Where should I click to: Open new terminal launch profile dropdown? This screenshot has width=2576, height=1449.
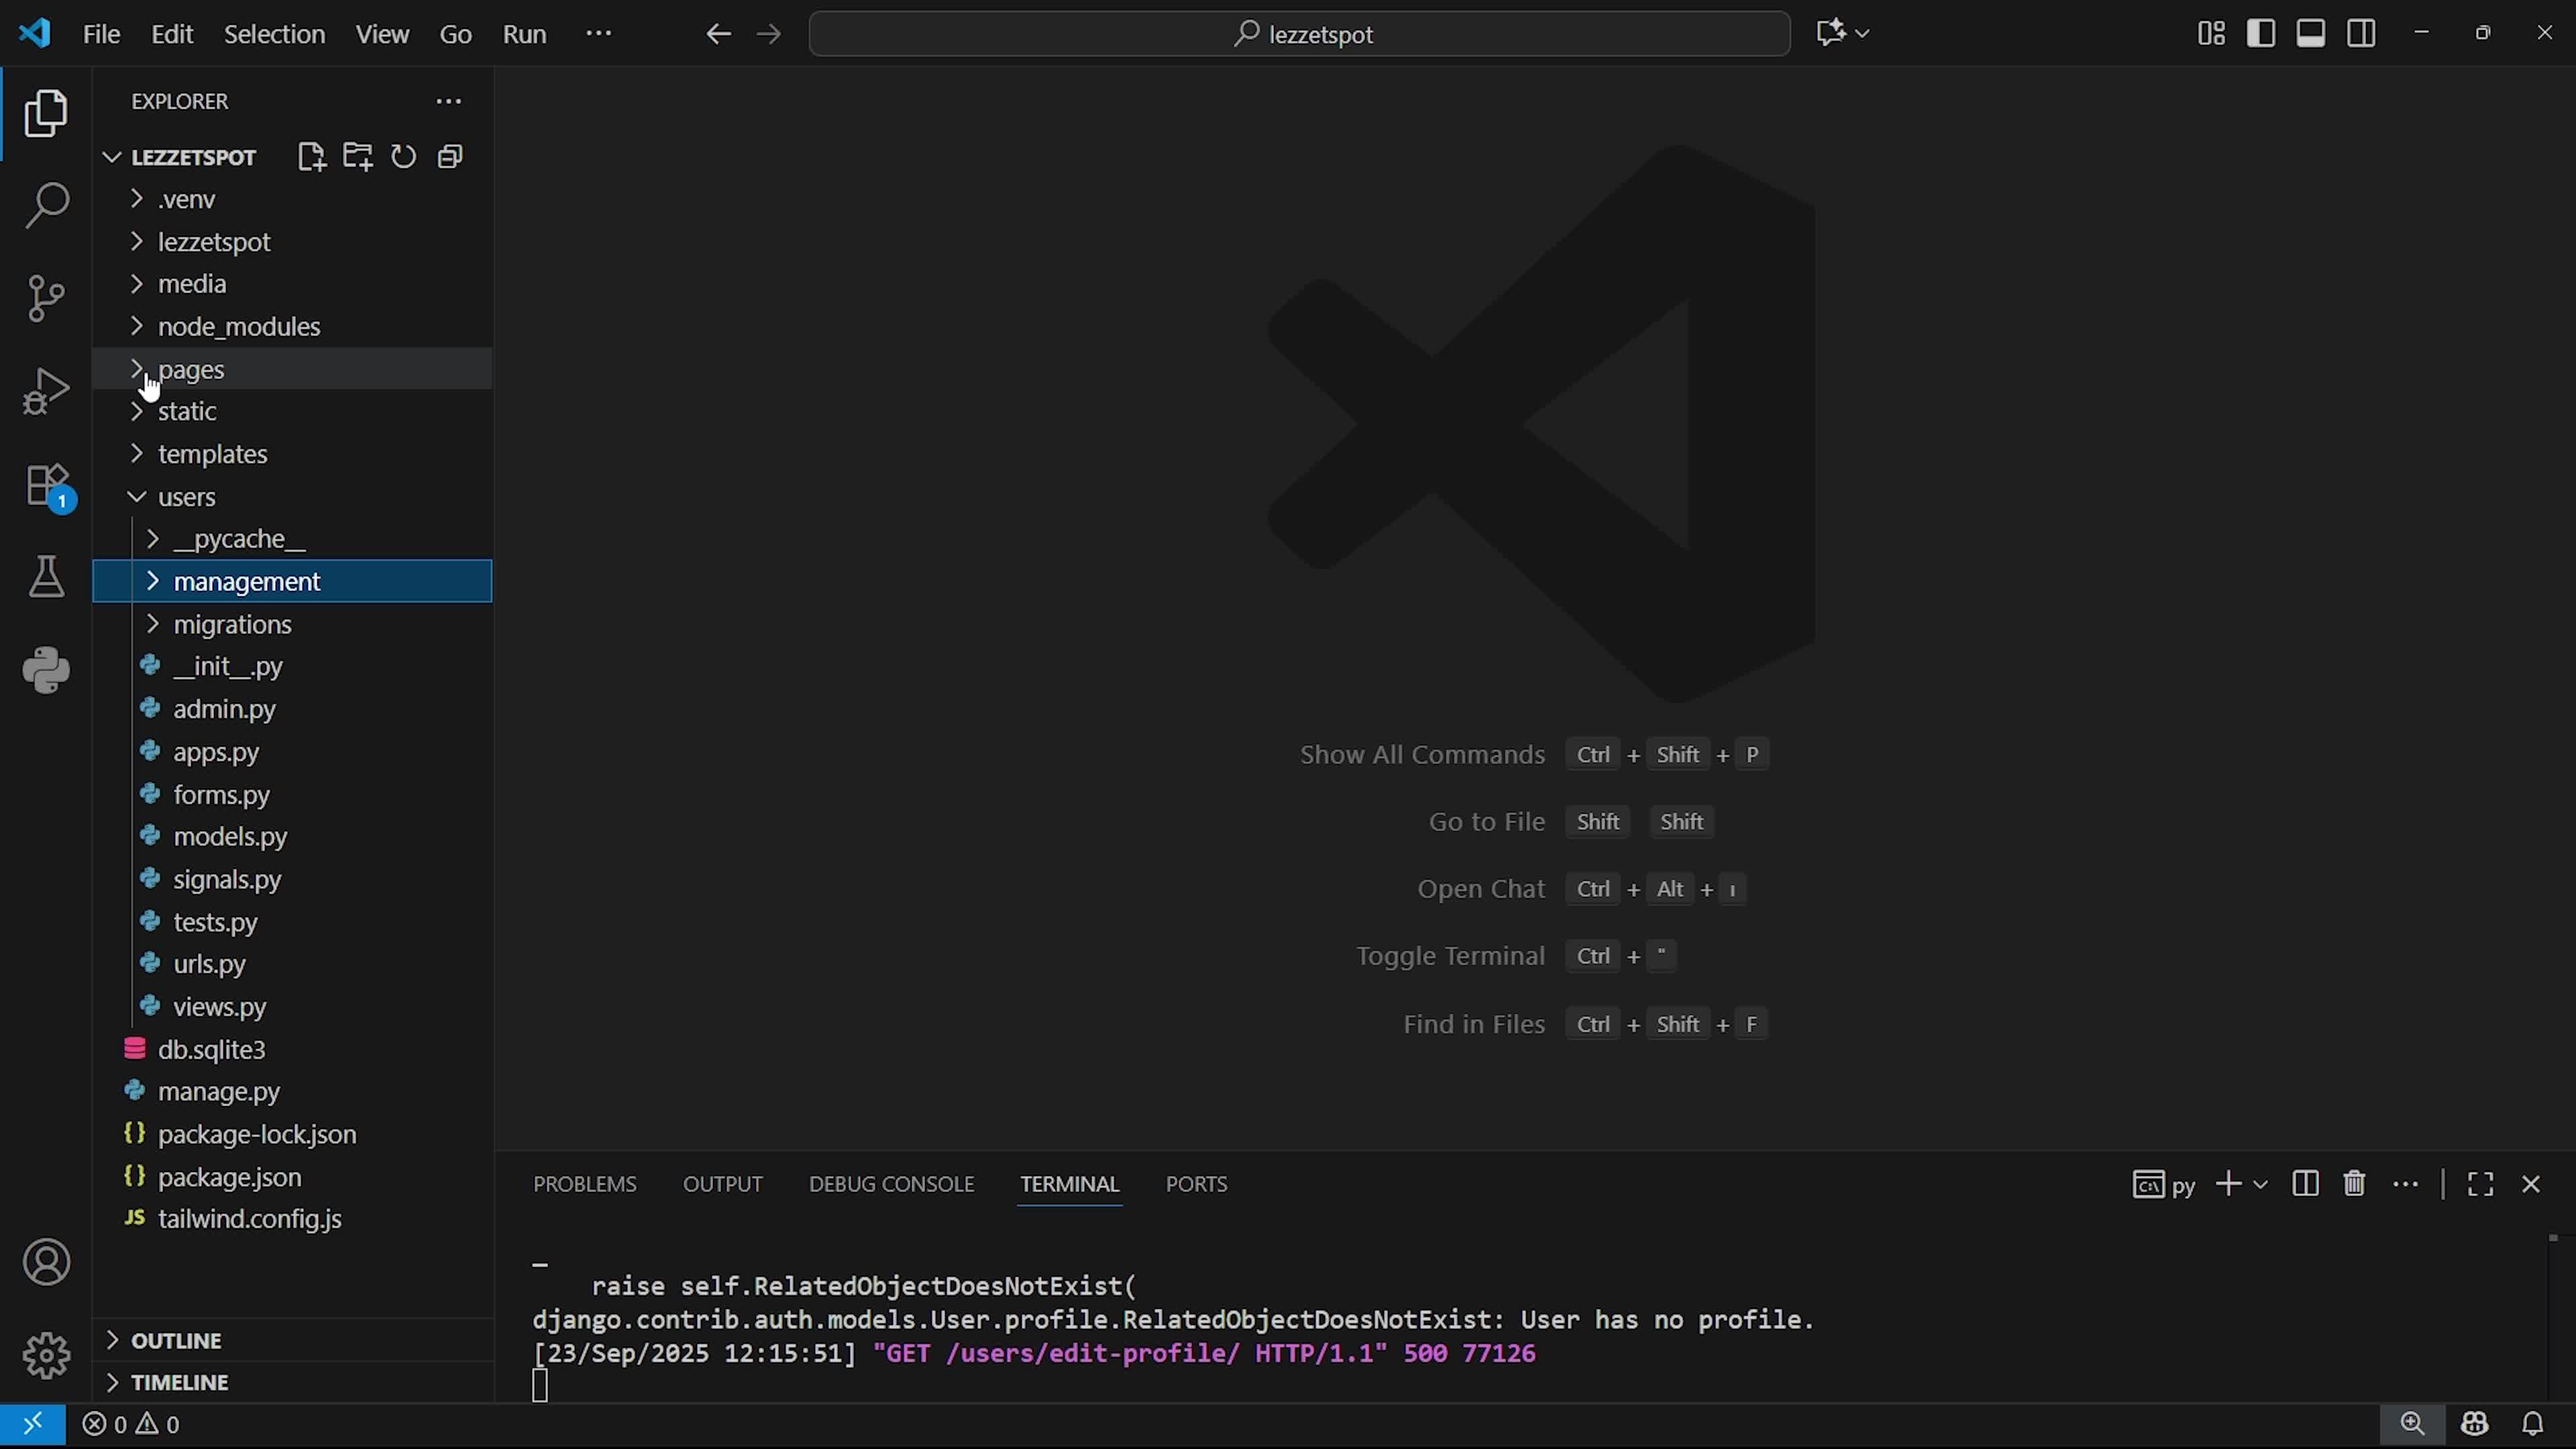click(2260, 1184)
